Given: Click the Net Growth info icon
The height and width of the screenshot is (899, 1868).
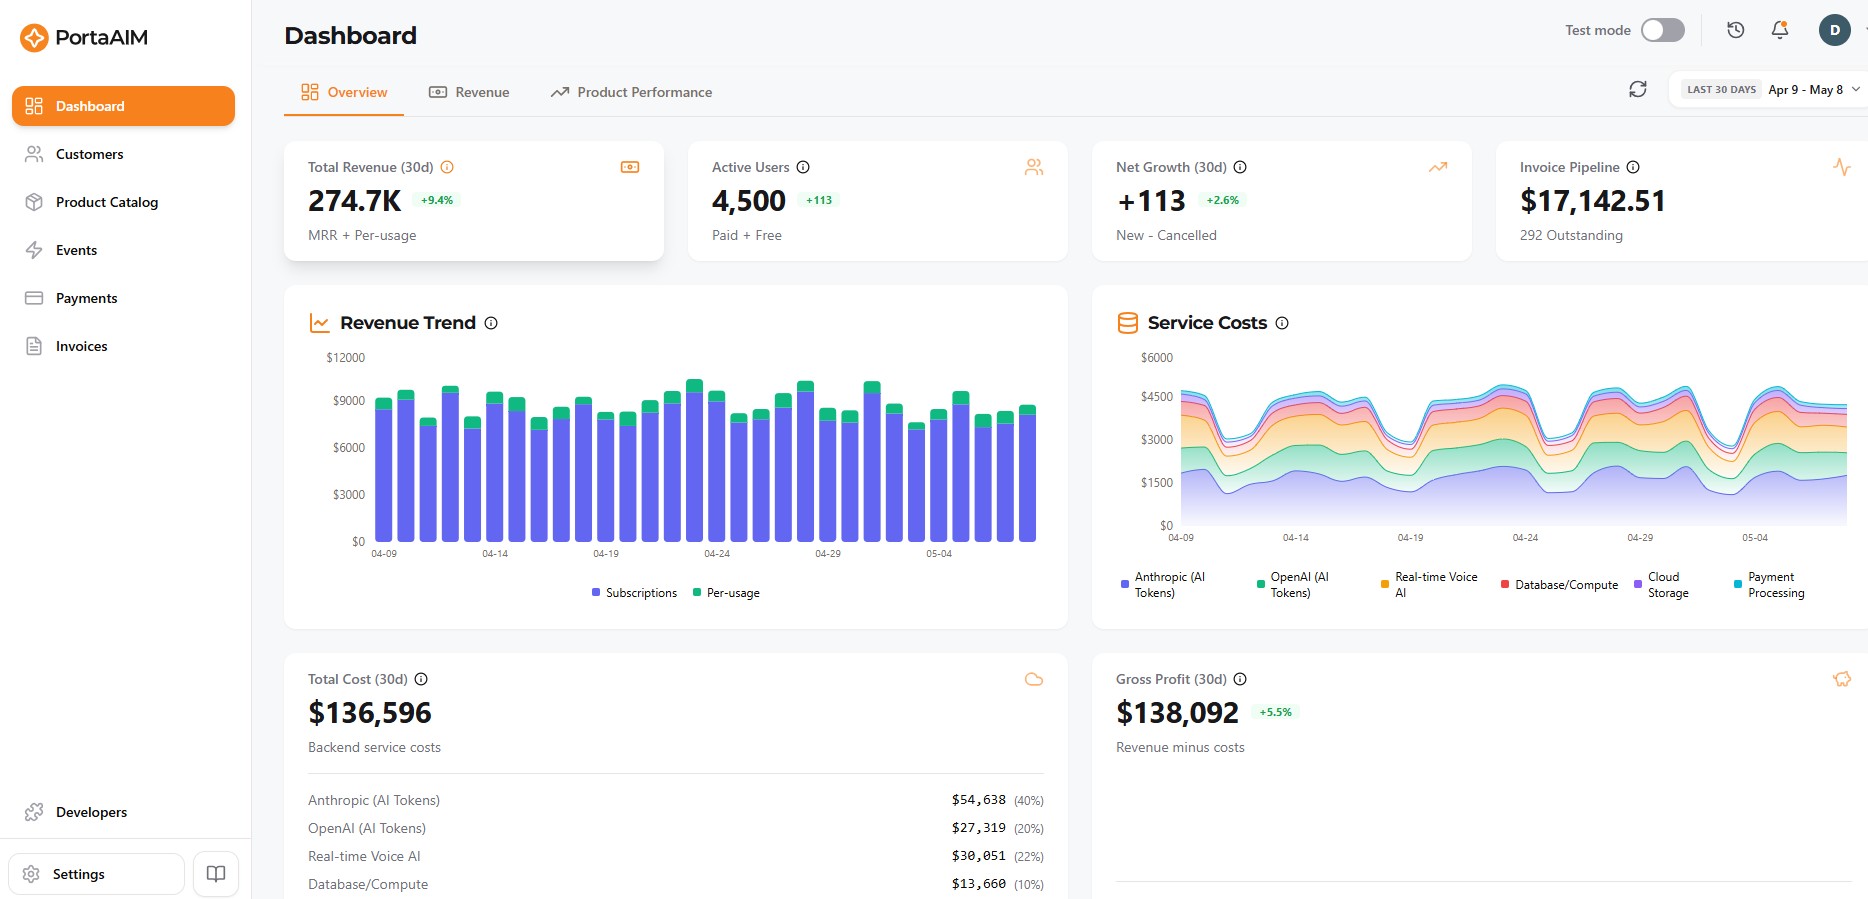Looking at the screenshot, I should pyautogui.click(x=1240, y=167).
